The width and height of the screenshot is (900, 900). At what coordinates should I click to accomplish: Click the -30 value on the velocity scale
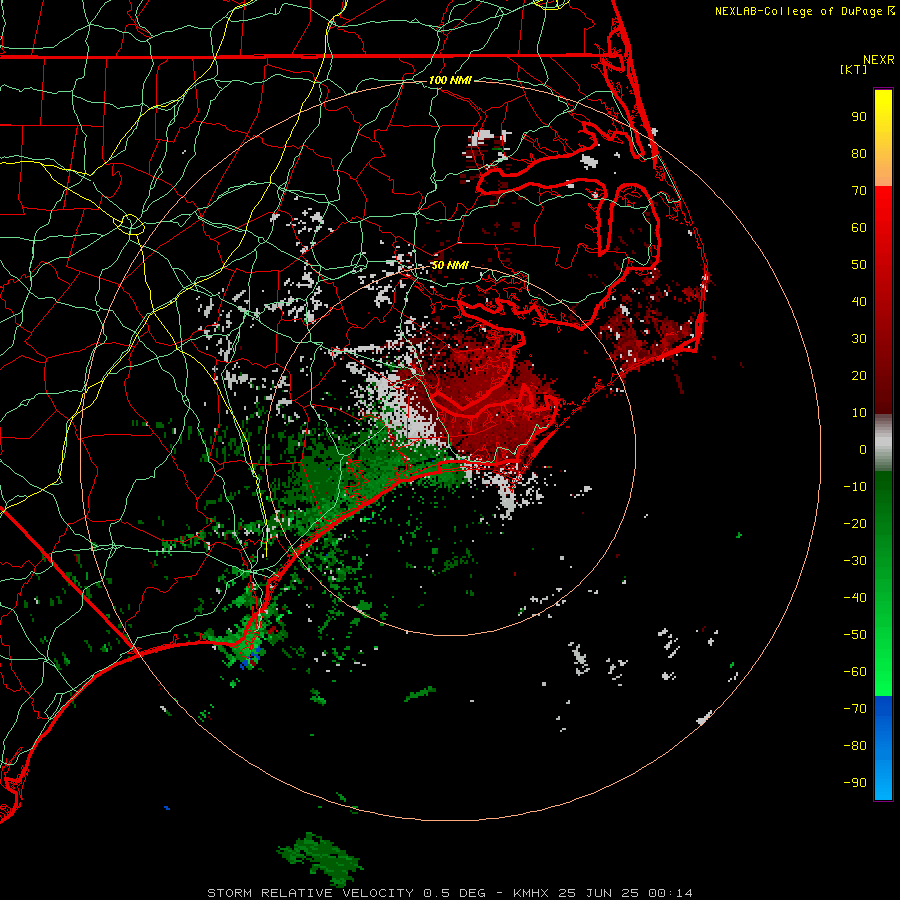pos(855,561)
